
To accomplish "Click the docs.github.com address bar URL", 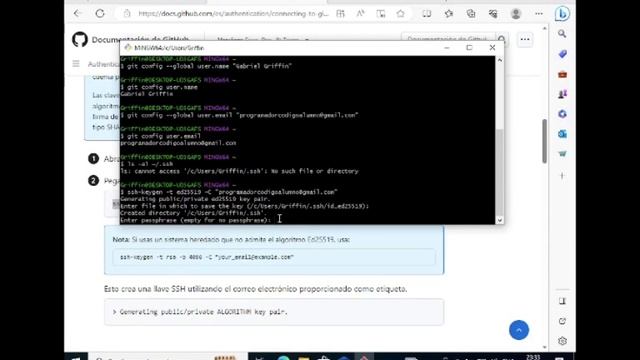I will (x=233, y=13).
